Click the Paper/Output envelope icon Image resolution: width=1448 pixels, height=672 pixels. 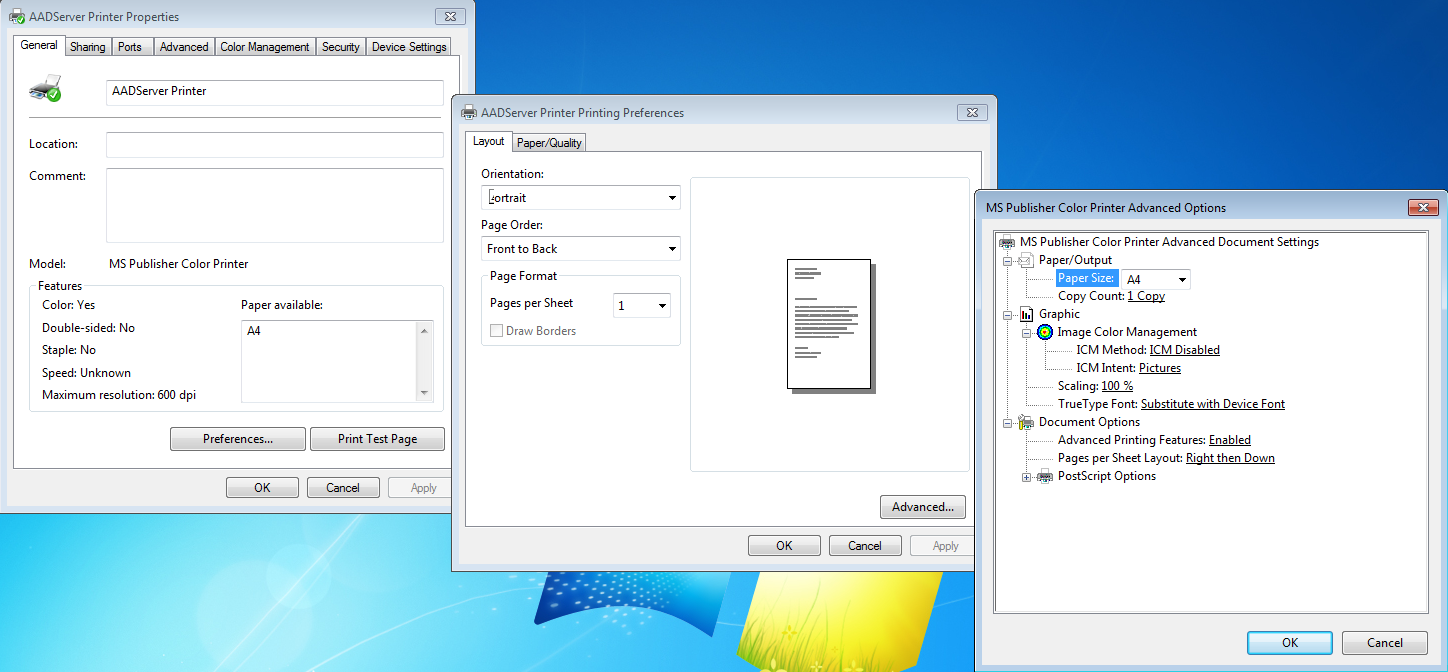point(1026,260)
